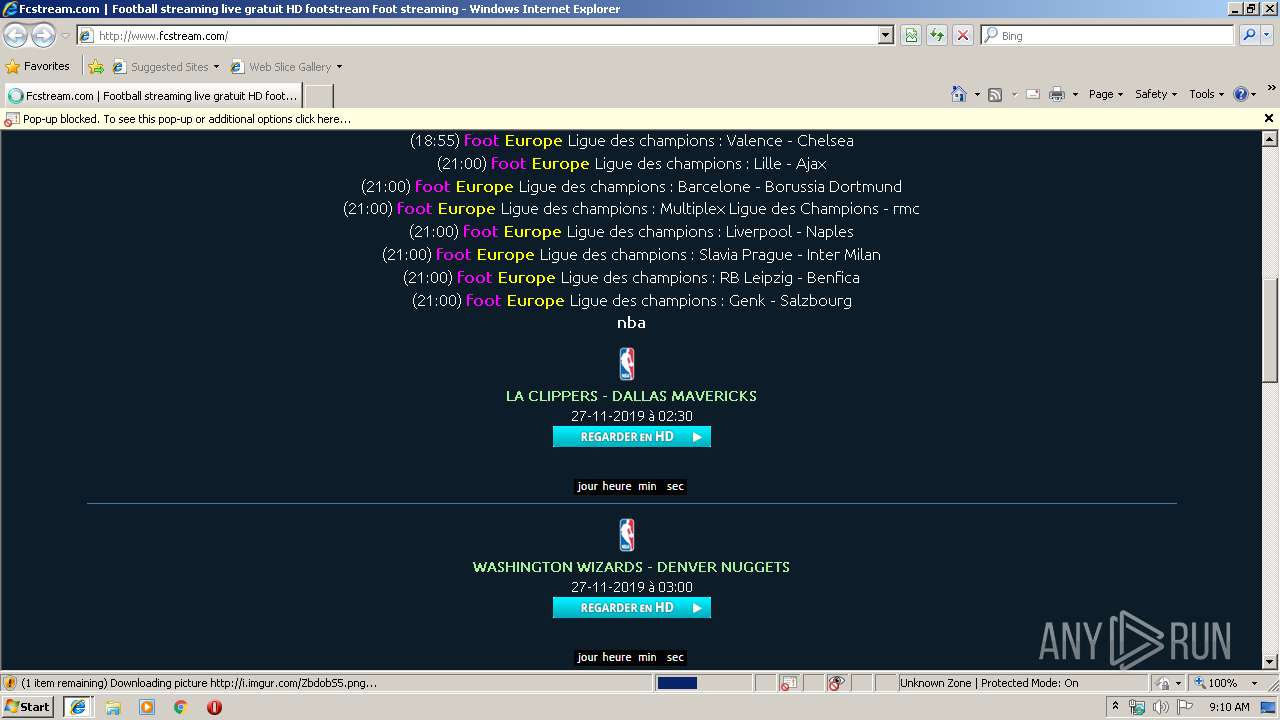1280x720 pixels.
Task: Open the recent pages dropdown next to Forward
Action: [65, 36]
